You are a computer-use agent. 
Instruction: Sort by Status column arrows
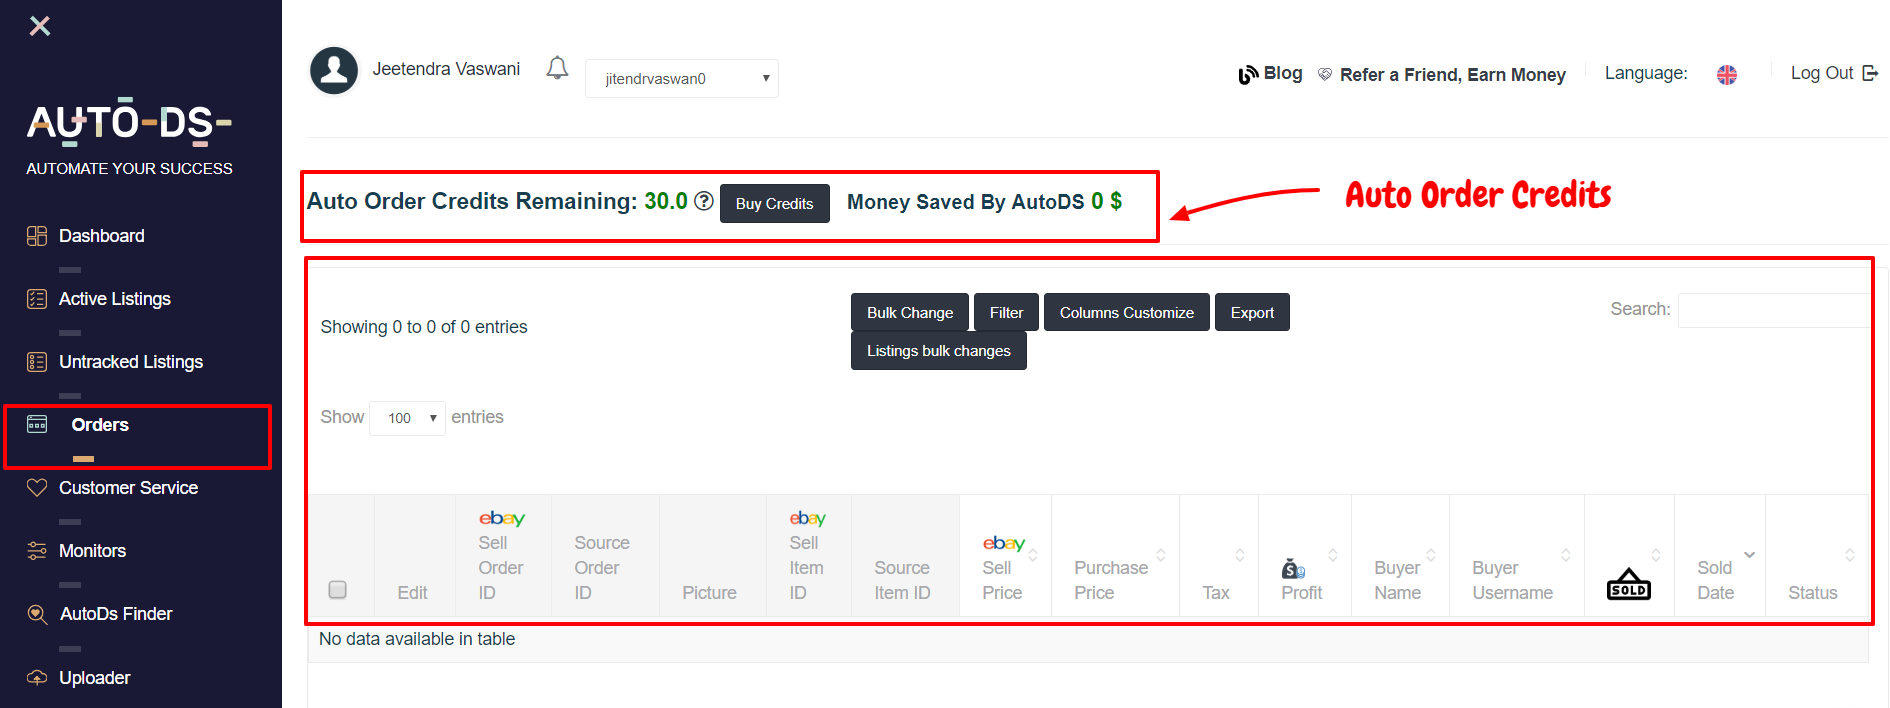pos(1850,555)
